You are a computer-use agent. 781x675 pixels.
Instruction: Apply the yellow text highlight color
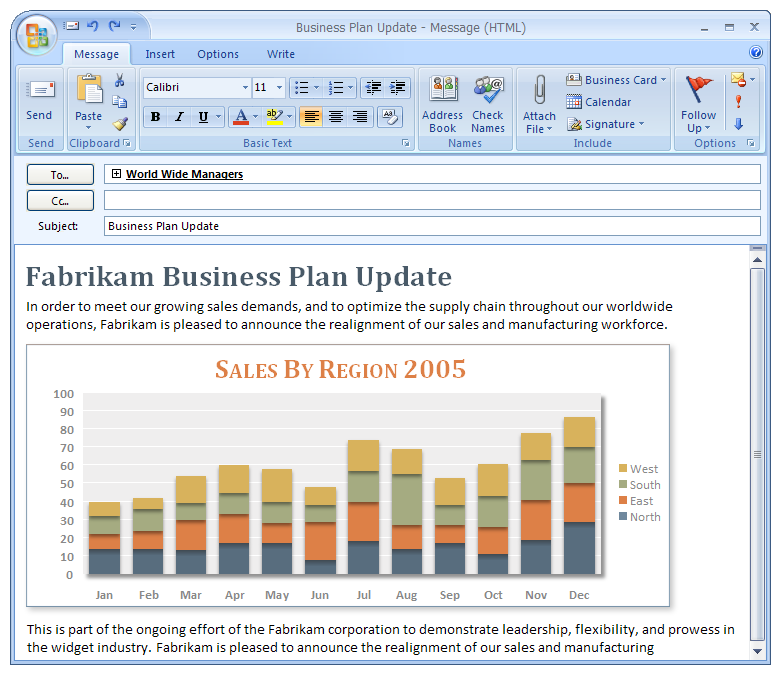[274, 117]
